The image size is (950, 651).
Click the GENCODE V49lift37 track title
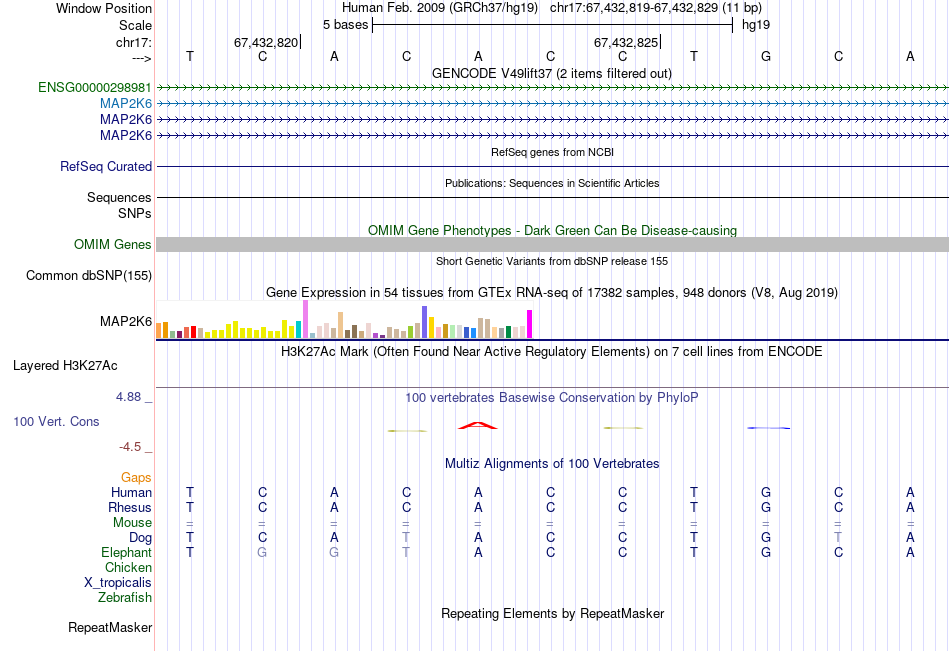coord(551,74)
